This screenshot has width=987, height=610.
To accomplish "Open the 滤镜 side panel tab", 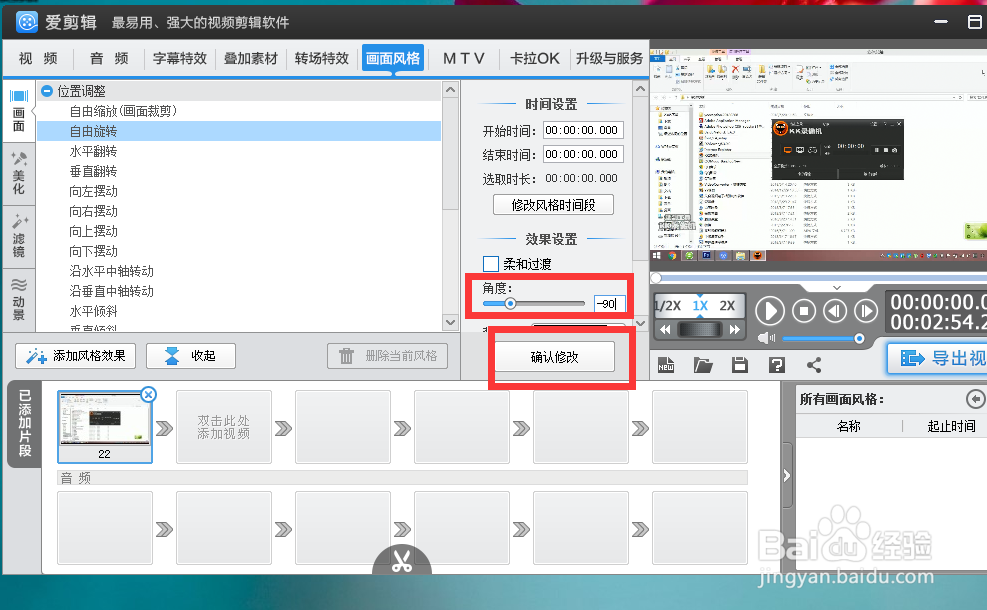I will click(19, 237).
